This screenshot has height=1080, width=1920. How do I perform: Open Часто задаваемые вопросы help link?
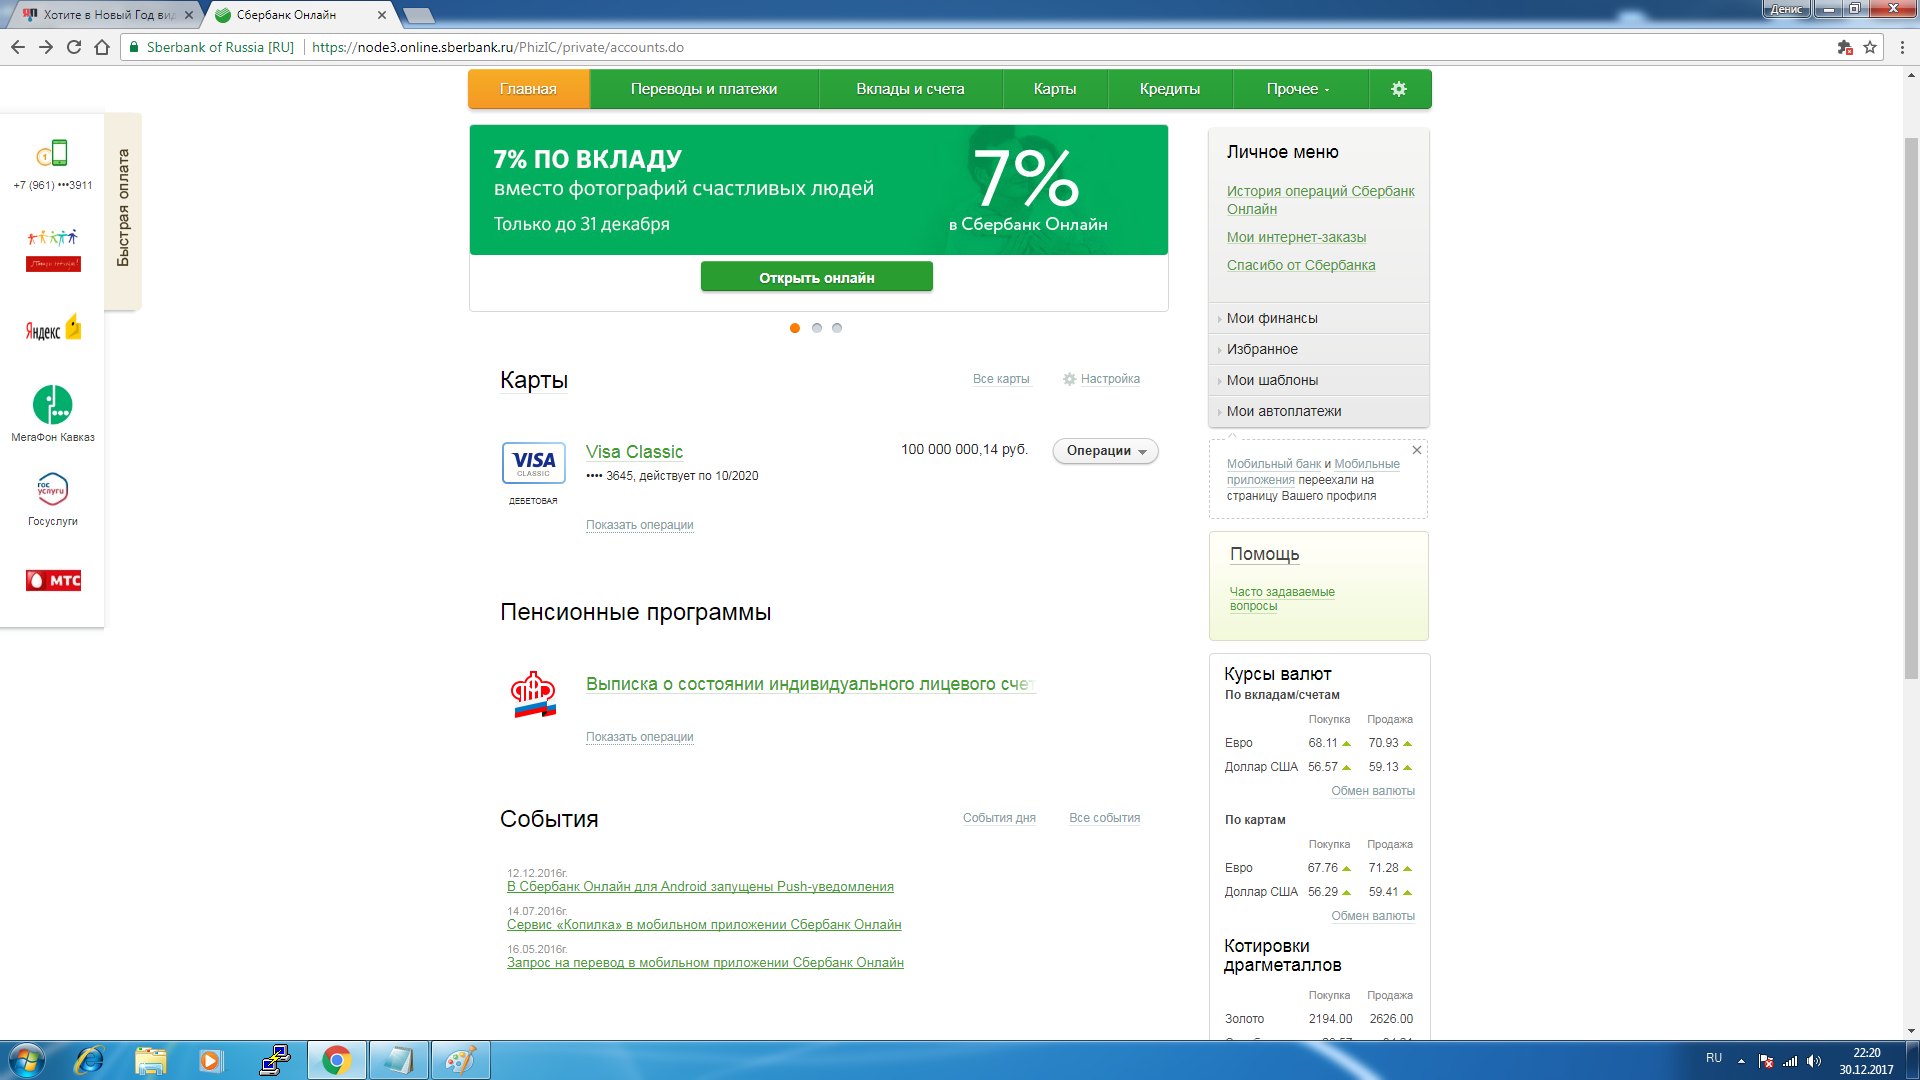(1282, 599)
